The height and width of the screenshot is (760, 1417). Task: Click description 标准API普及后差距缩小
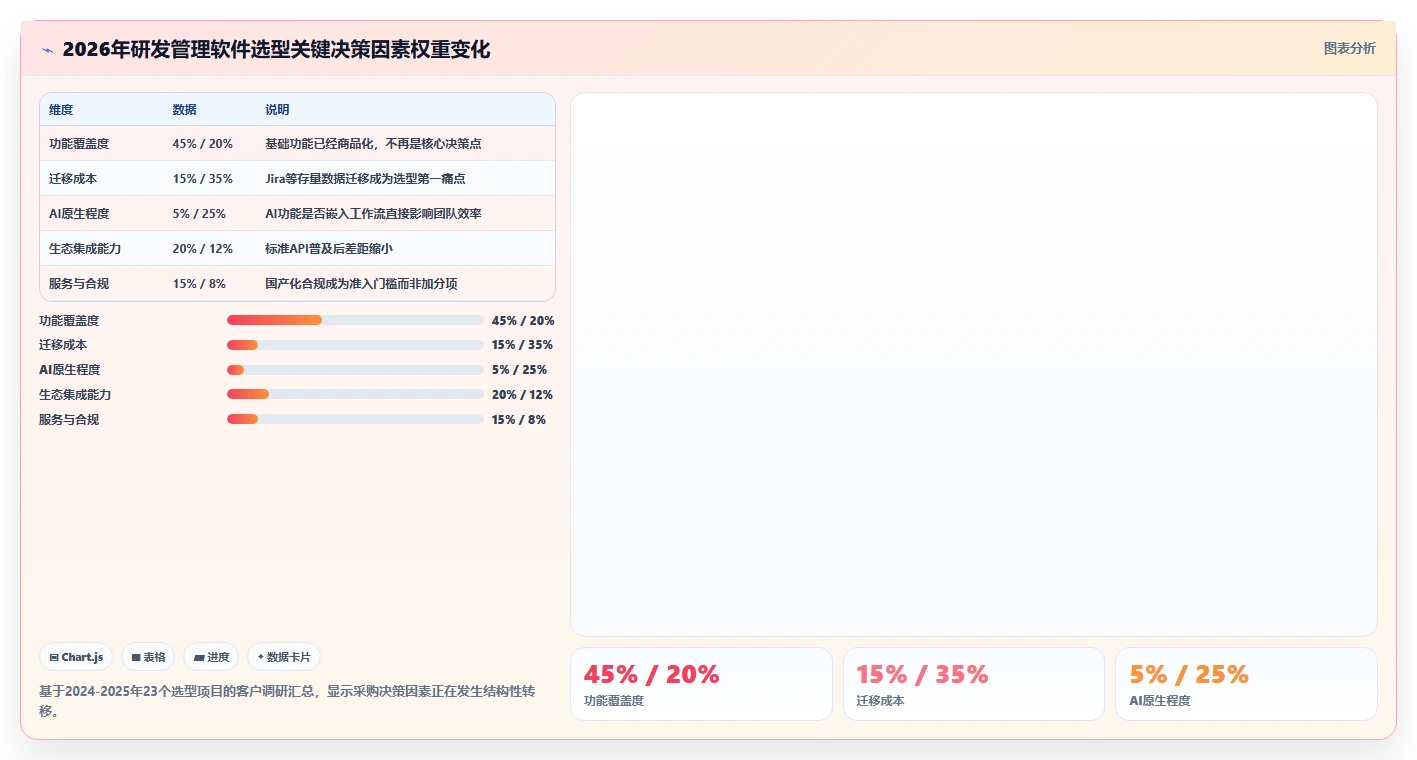(x=329, y=249)
